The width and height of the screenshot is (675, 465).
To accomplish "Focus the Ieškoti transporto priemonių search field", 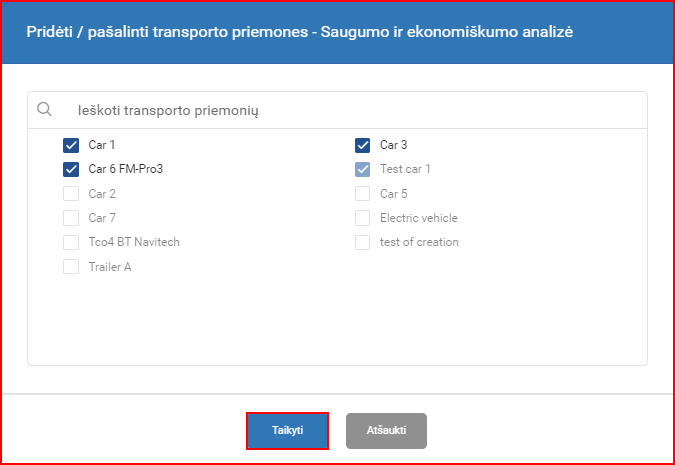I will coord(338,110).
